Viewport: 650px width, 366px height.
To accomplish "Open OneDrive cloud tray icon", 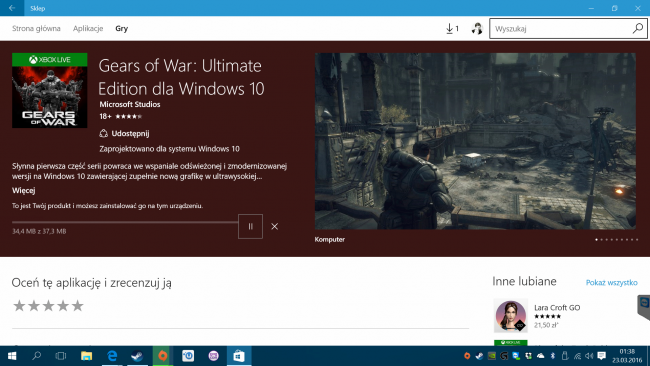I will [x=541, y=356].
